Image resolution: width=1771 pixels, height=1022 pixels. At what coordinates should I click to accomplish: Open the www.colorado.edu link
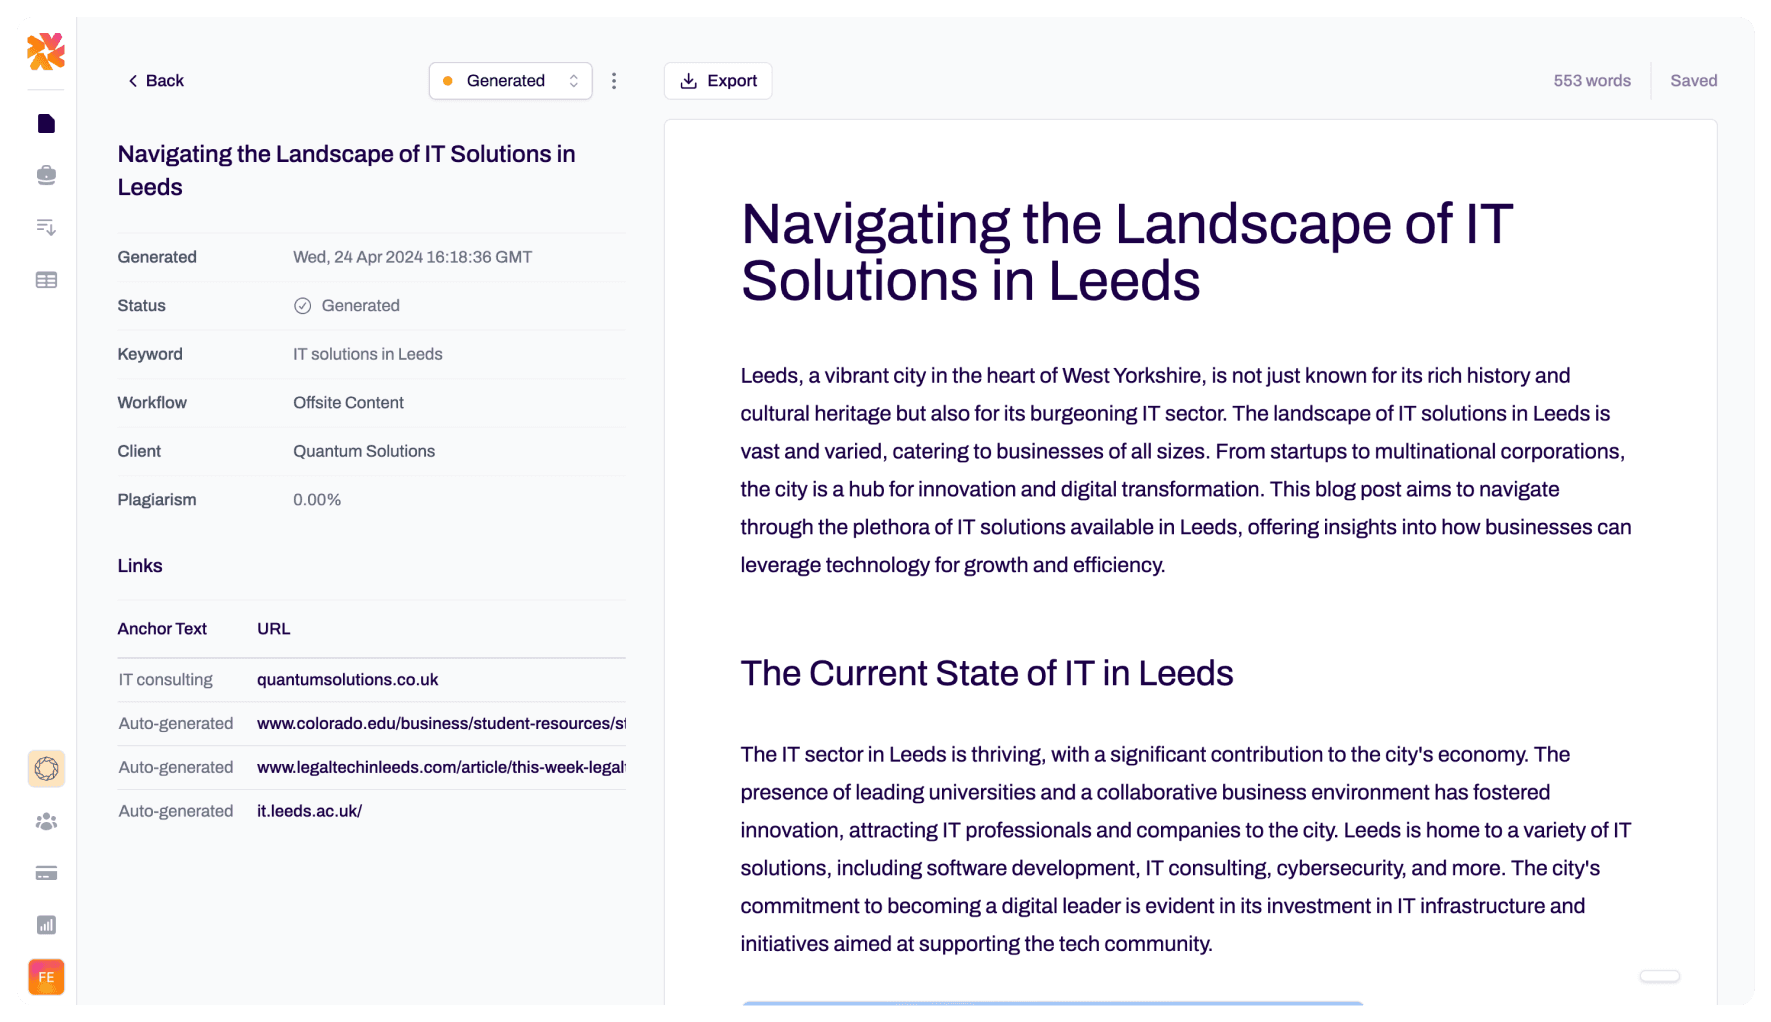point(441,724)
